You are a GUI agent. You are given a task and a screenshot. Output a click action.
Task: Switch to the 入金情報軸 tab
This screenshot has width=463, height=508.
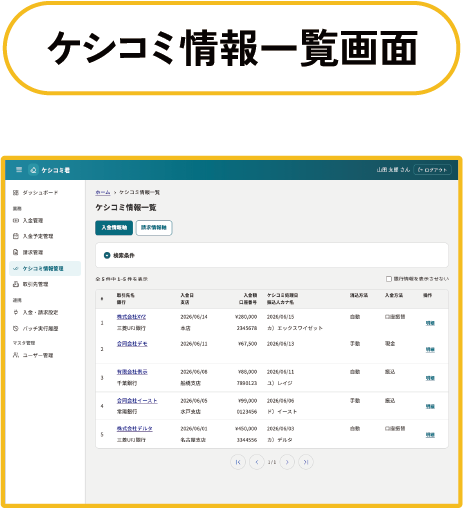[114, 228]
